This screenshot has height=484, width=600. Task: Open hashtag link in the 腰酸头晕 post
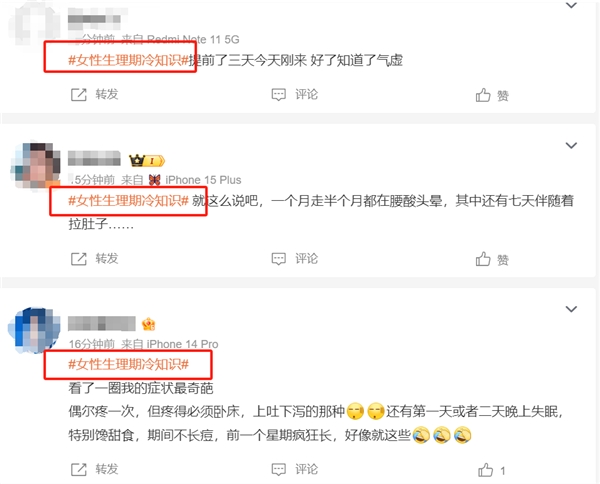tap(129, 200)
